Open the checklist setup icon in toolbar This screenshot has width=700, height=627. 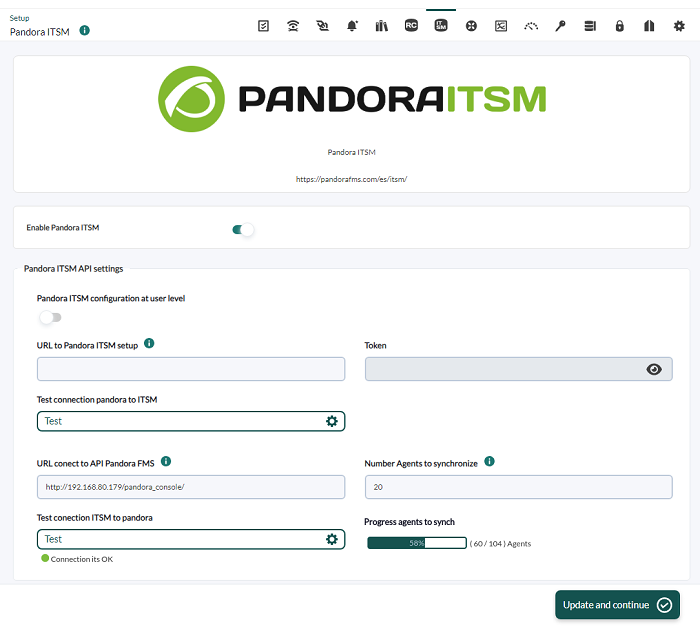click(263, 26)
